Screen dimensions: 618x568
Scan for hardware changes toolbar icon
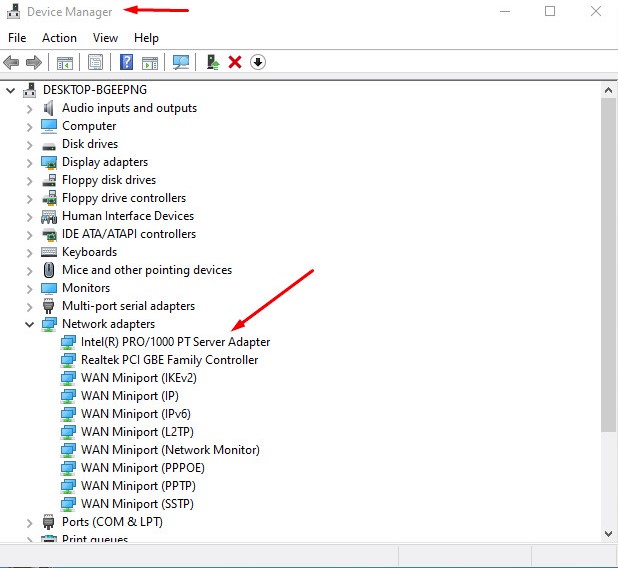pyautogui.click(x=181, y=62)
